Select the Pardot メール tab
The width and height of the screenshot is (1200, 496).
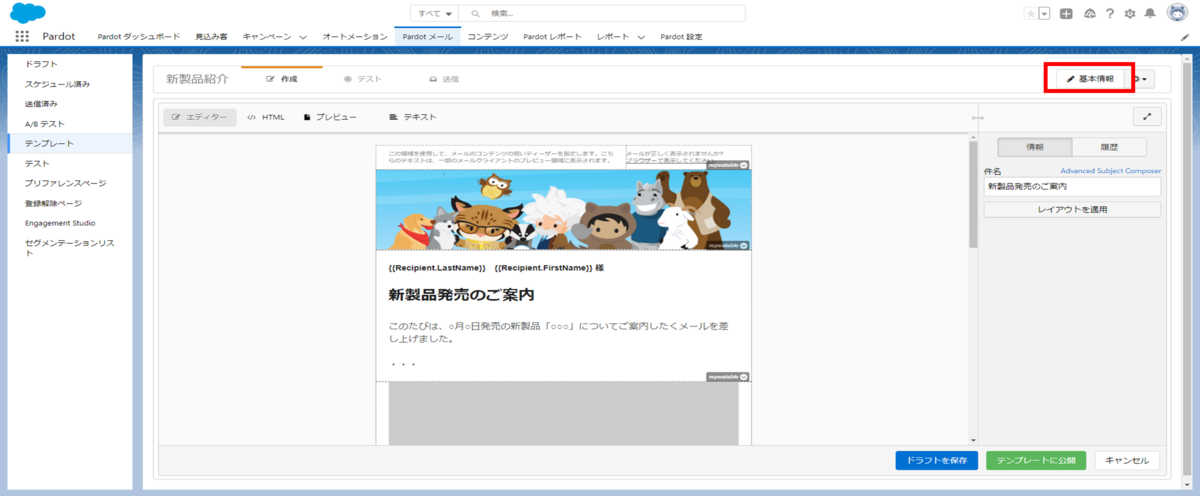428,37
